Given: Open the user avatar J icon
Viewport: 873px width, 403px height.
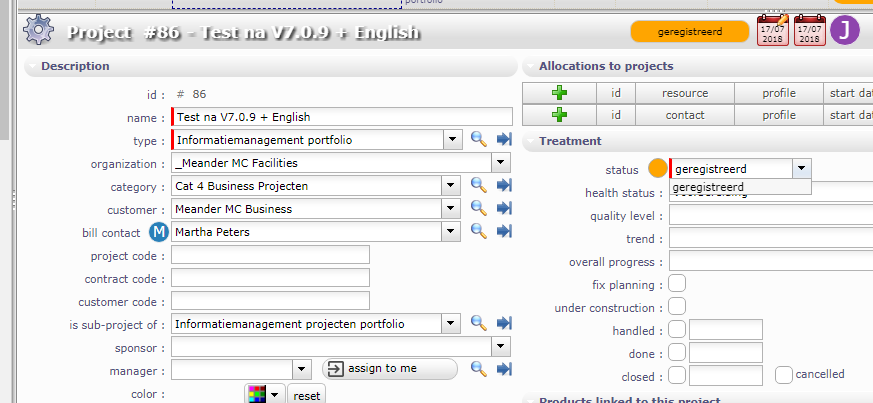Looking at the screenshot, I should (845, 30).
